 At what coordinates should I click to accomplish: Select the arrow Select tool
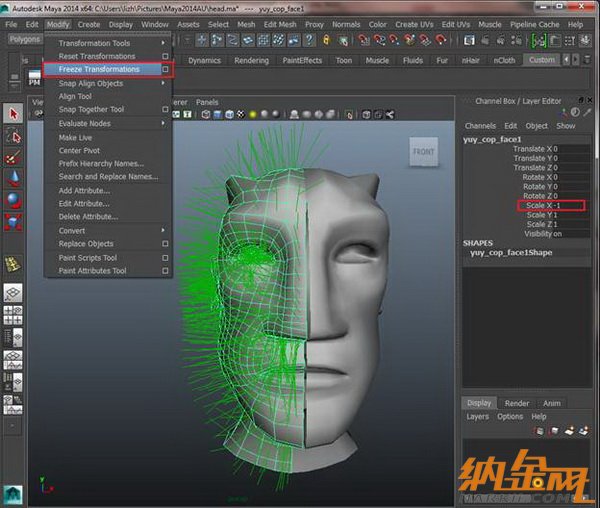pyautogui.click(x=13, y=114)
